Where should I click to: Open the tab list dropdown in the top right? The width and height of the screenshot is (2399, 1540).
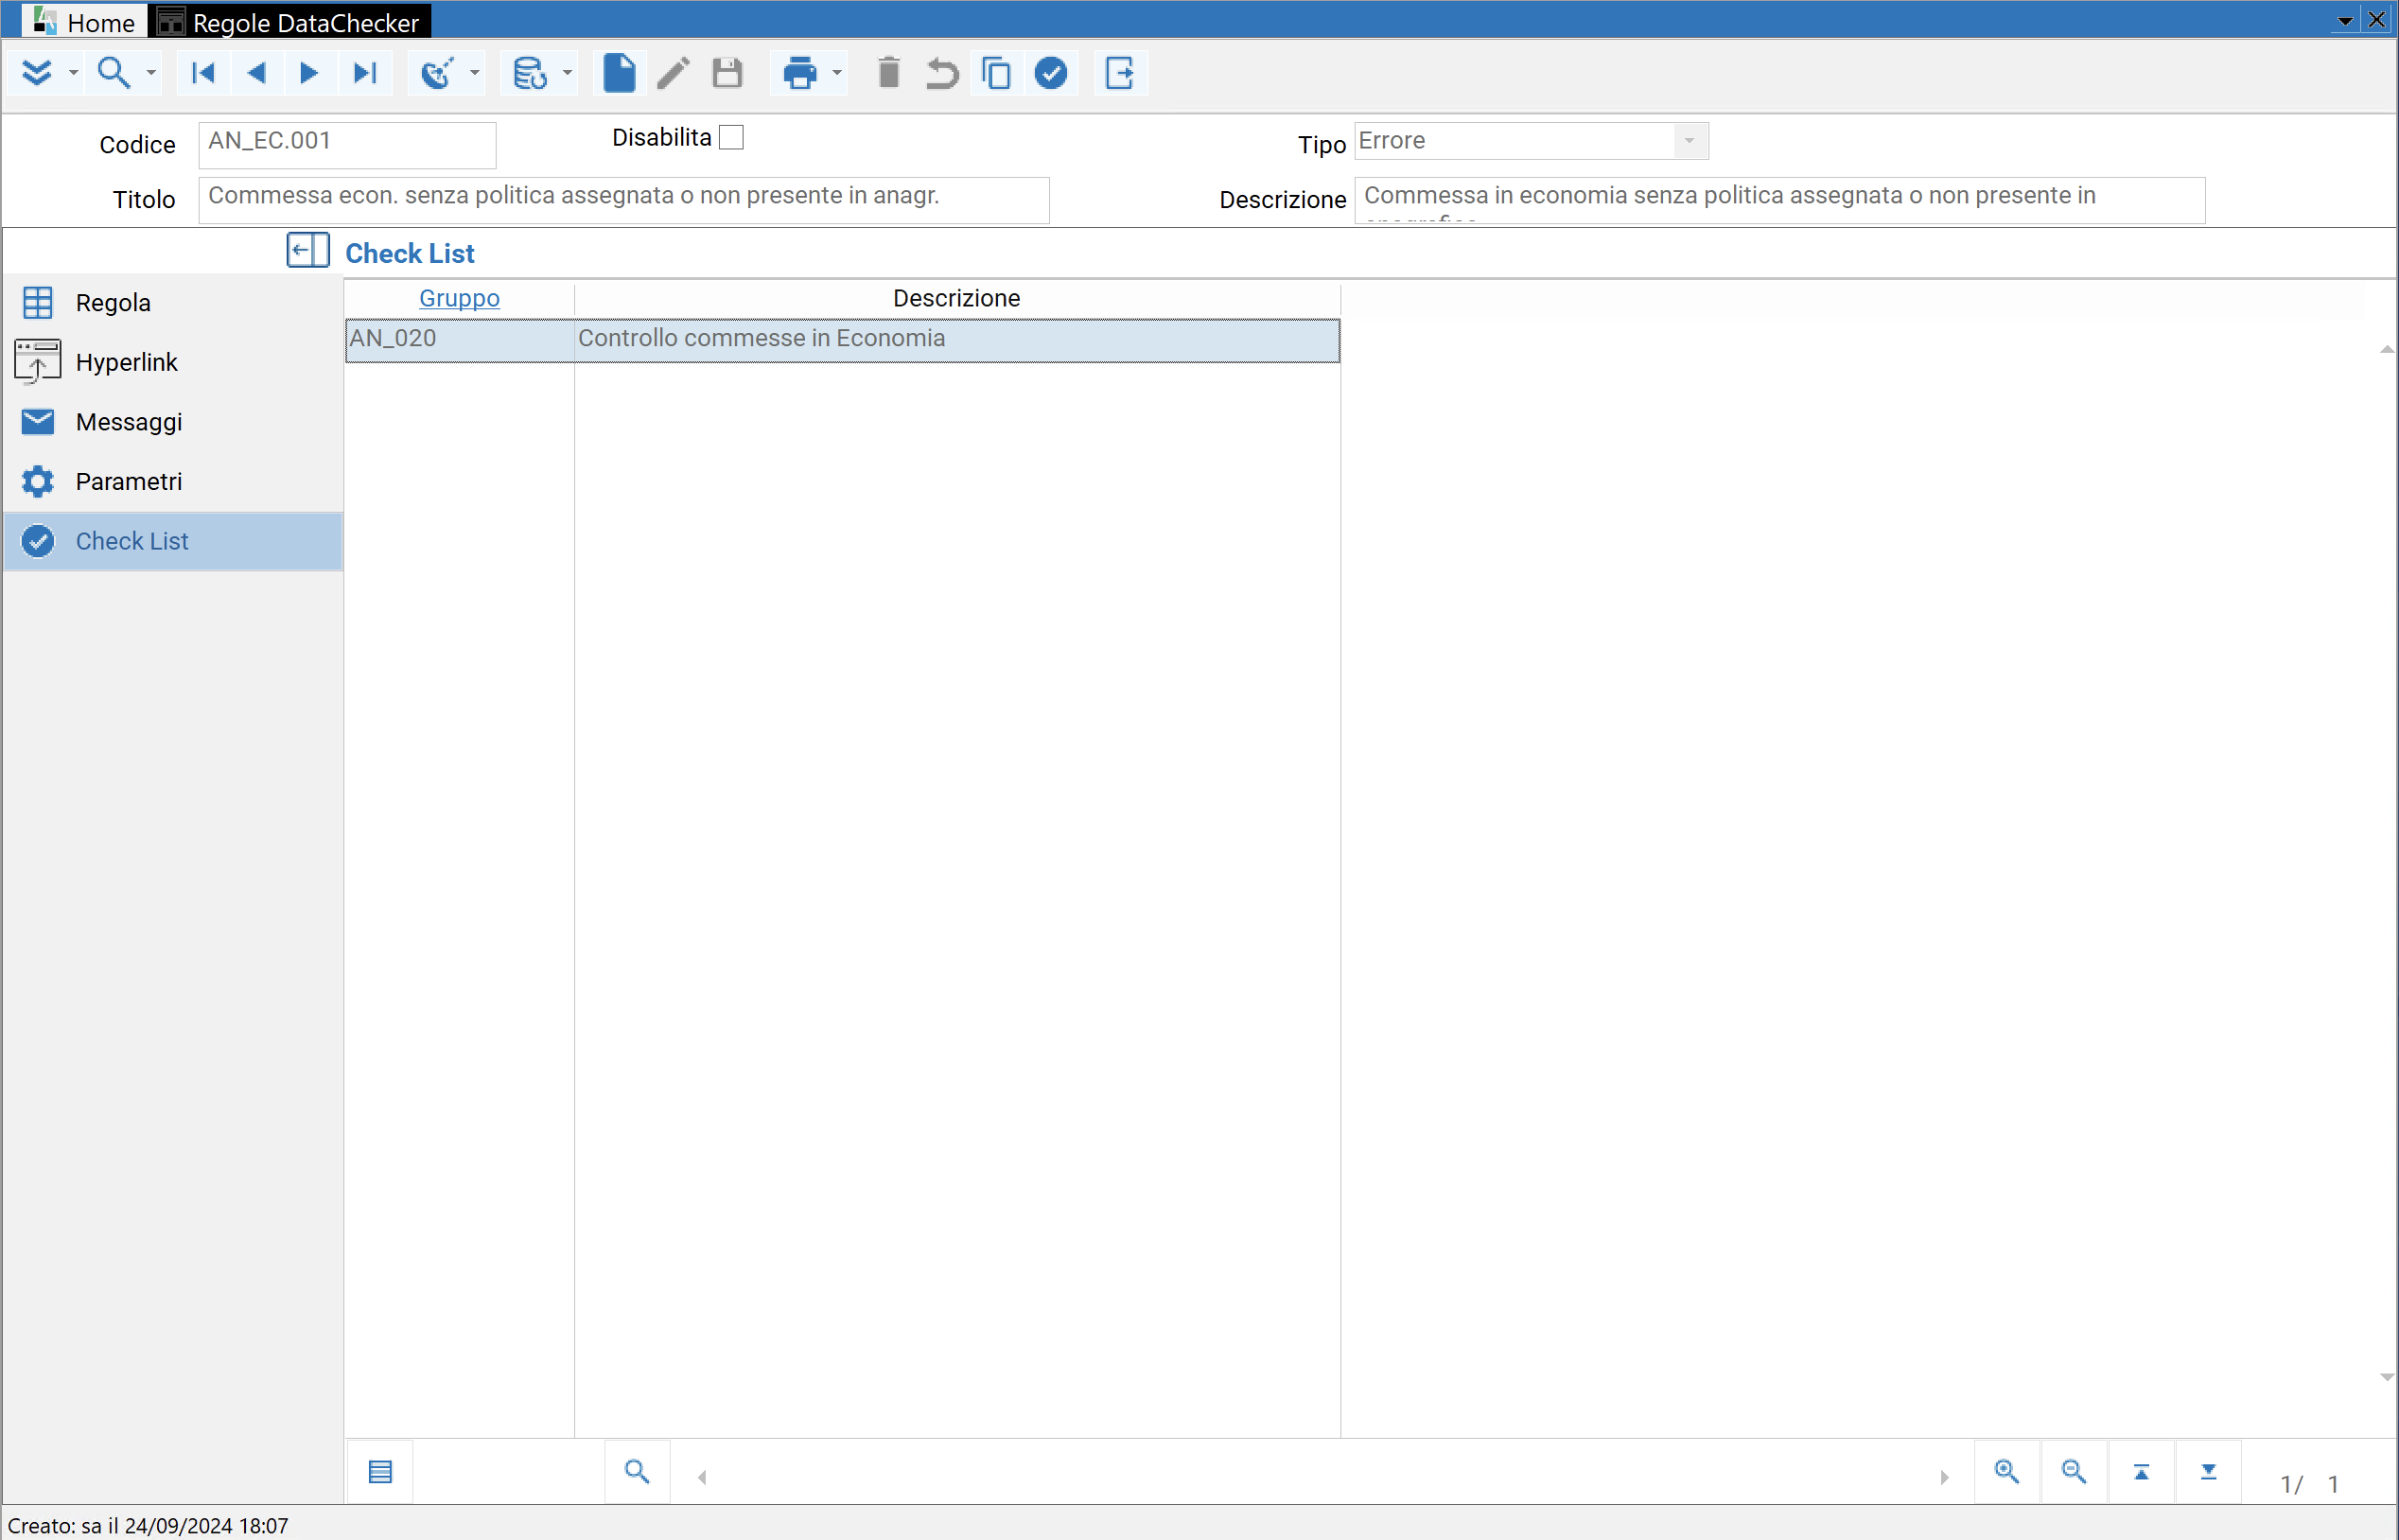2344,21
